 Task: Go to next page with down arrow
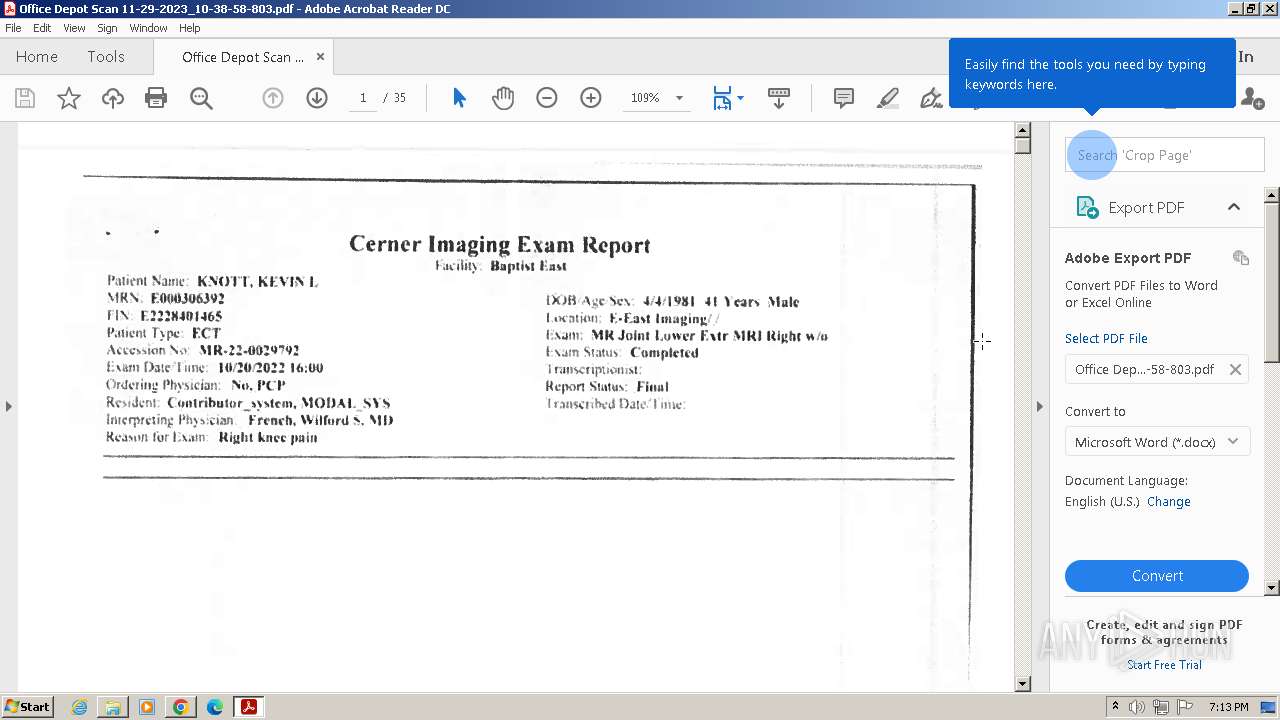pos(317,98)
